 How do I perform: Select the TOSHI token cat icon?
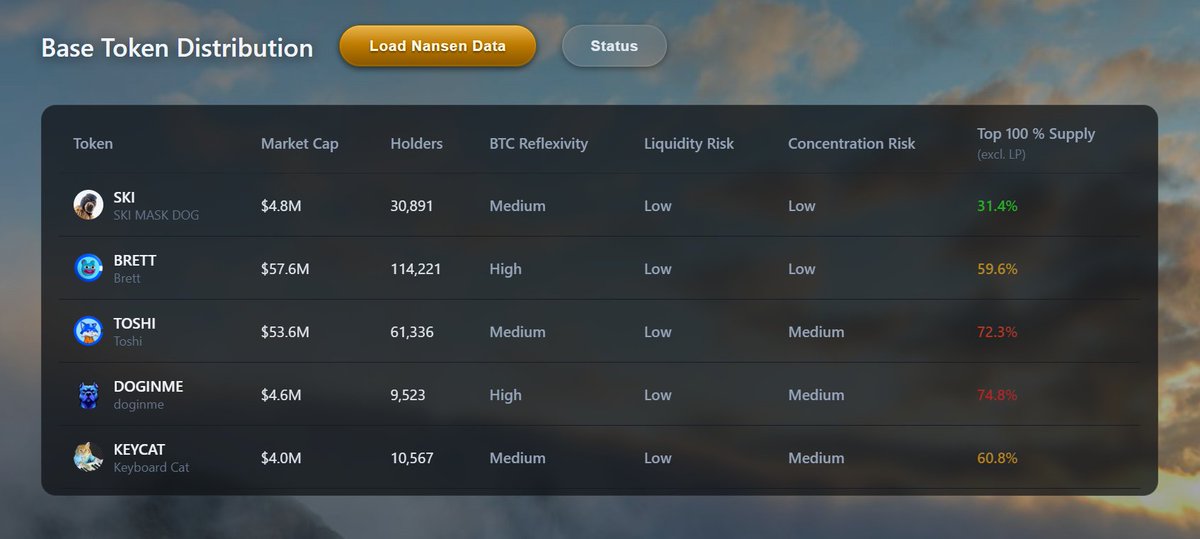tap(89, 331)
